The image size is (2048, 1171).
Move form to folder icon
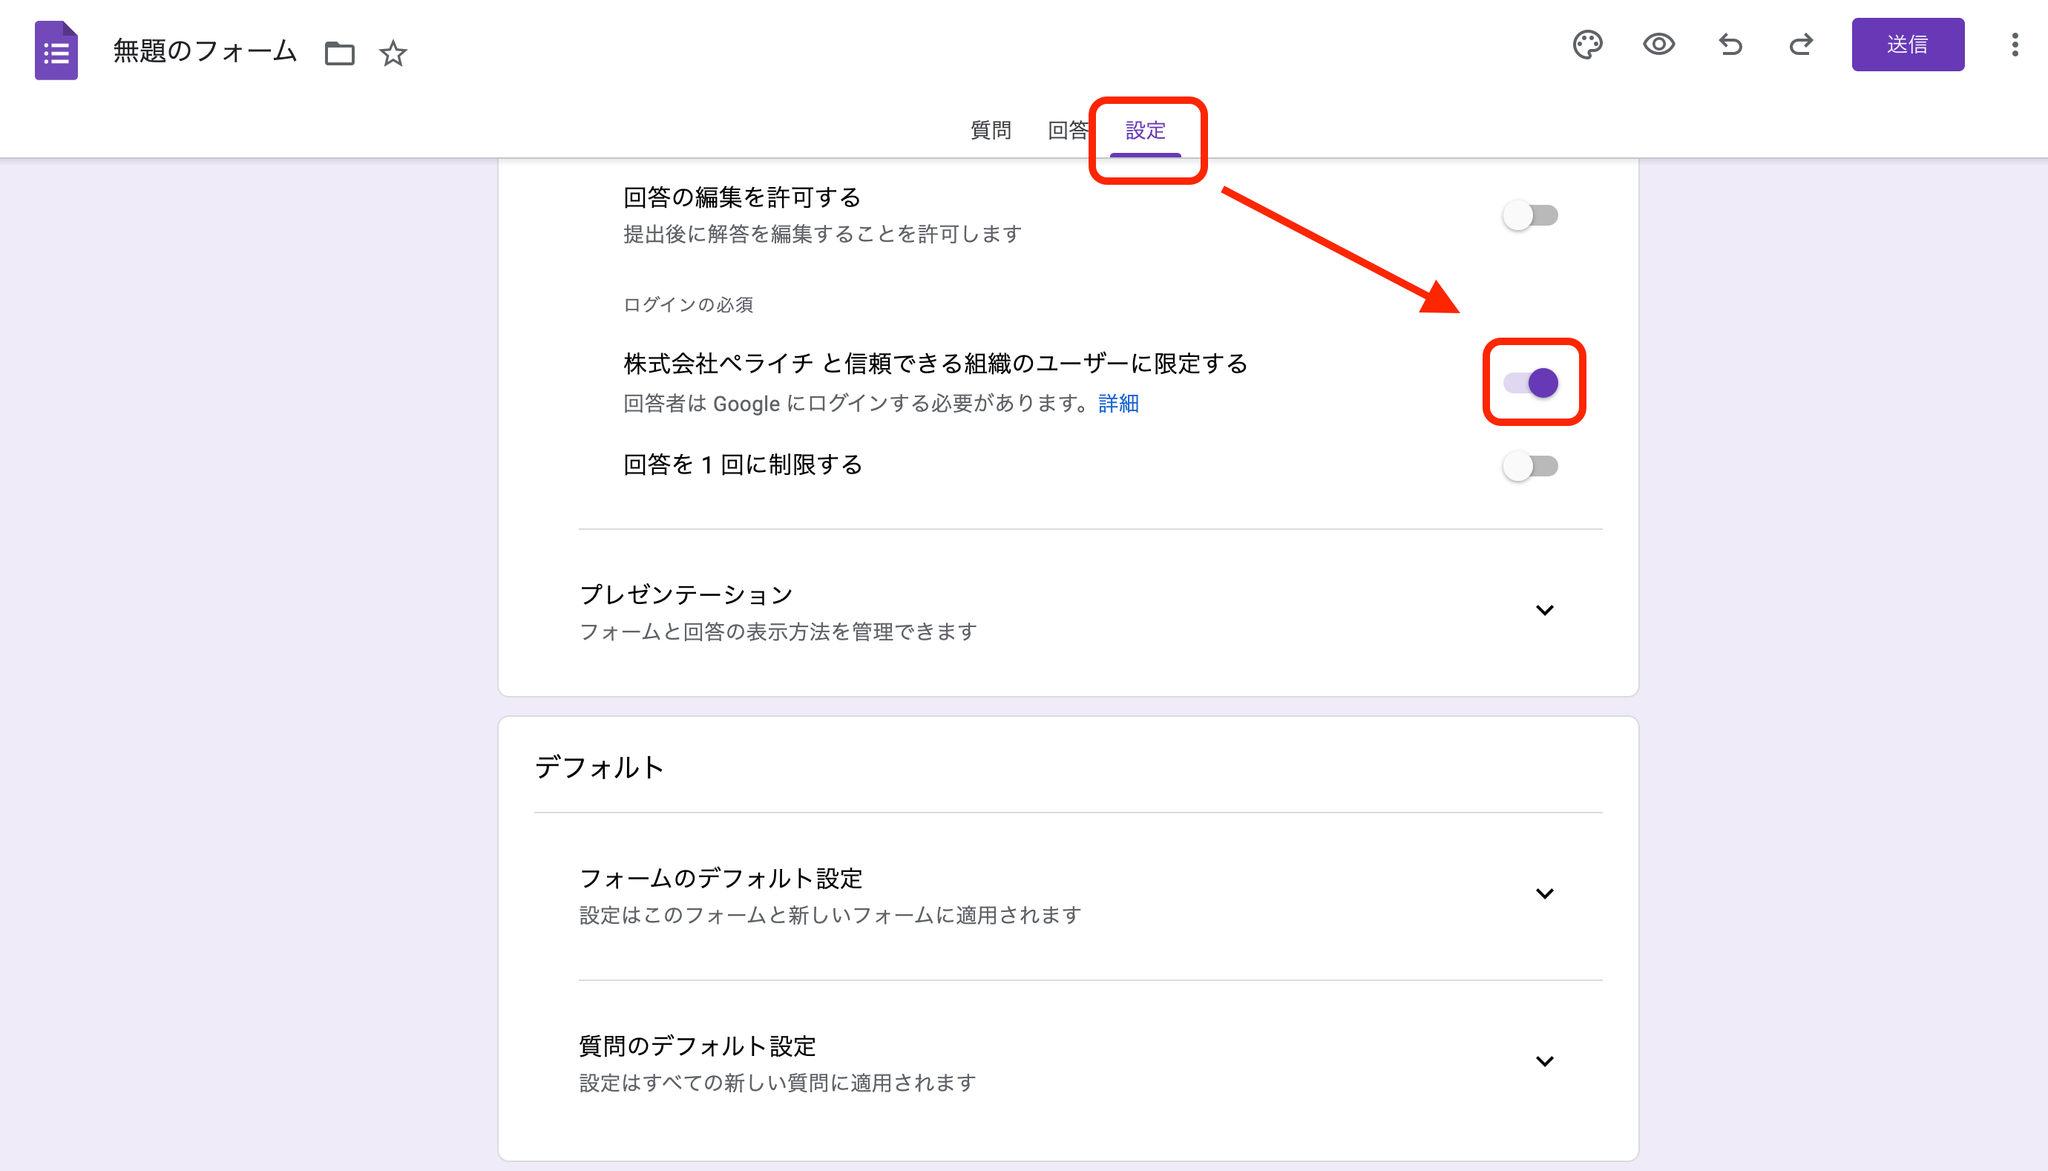click(x=340, y=53)
